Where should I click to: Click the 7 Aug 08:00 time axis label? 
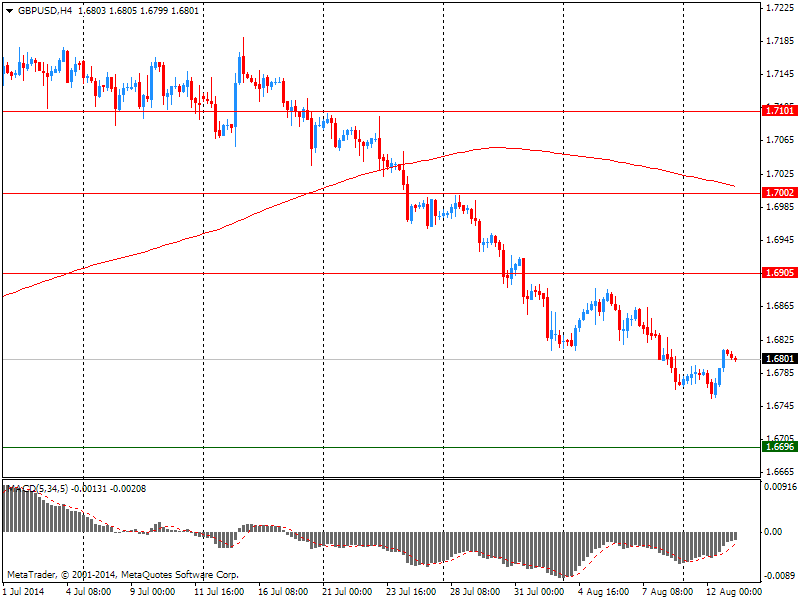click(x=668, y=592)
